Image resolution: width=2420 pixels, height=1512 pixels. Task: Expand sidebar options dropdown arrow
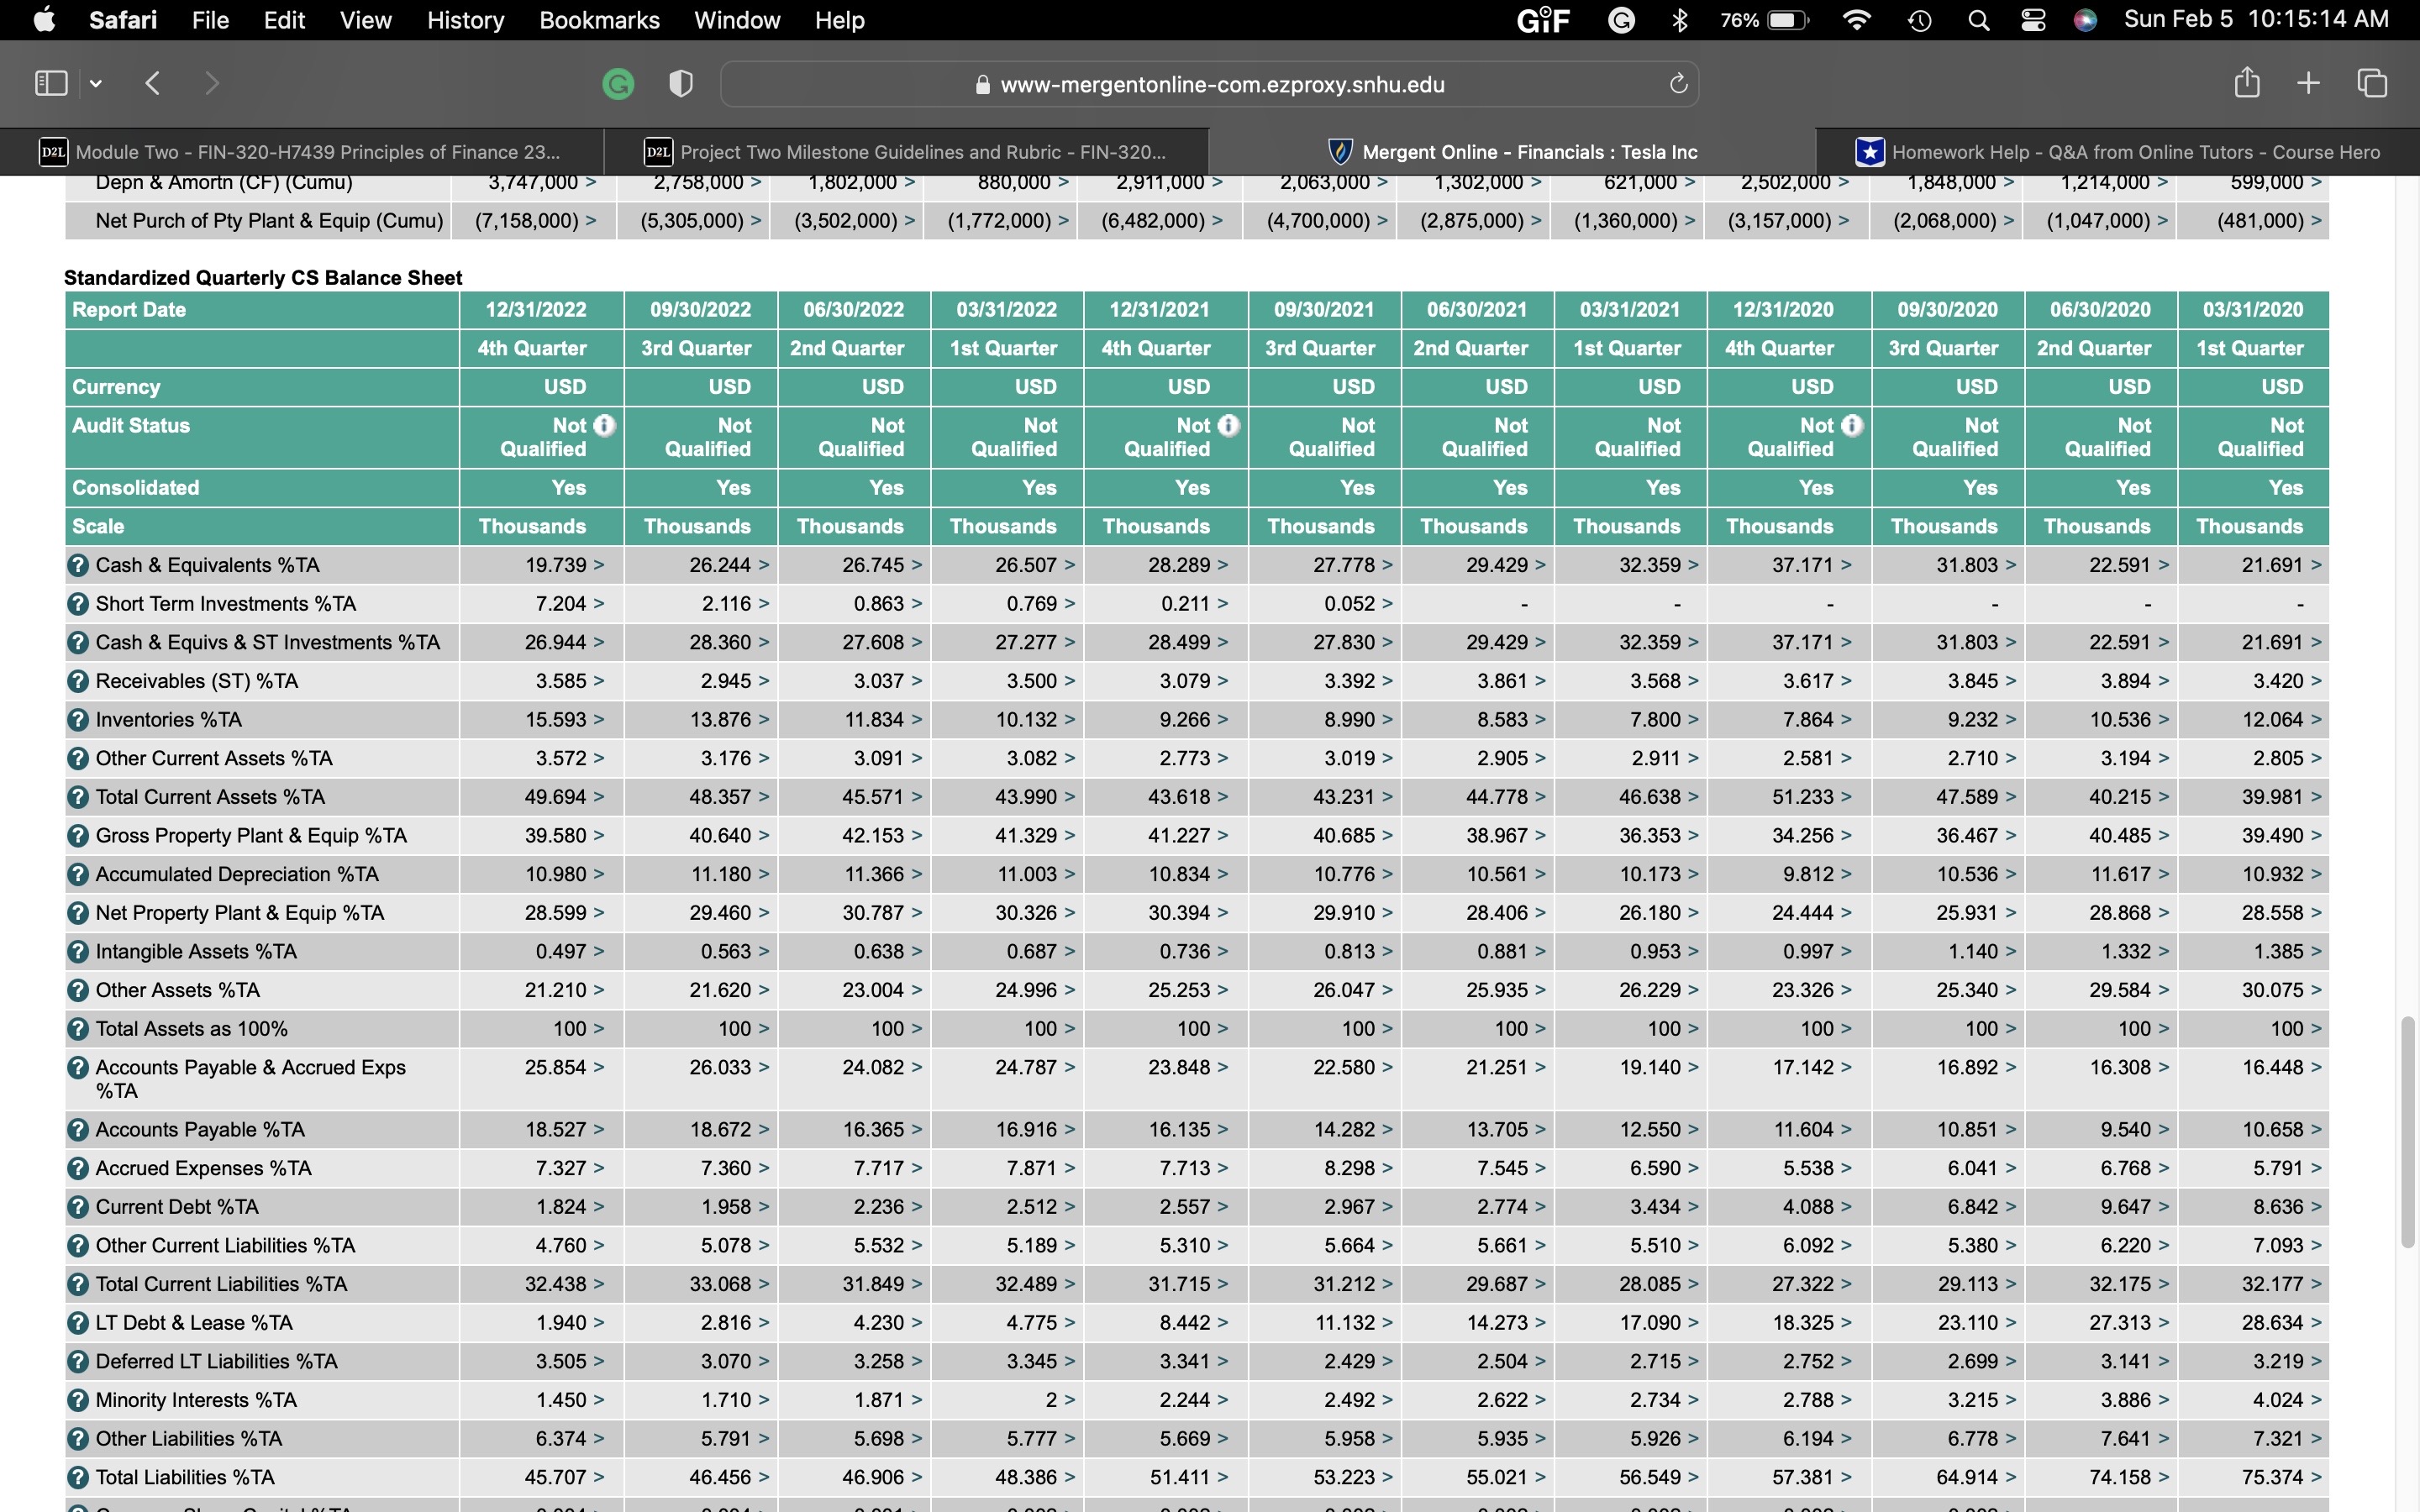(x=96, y=84)
